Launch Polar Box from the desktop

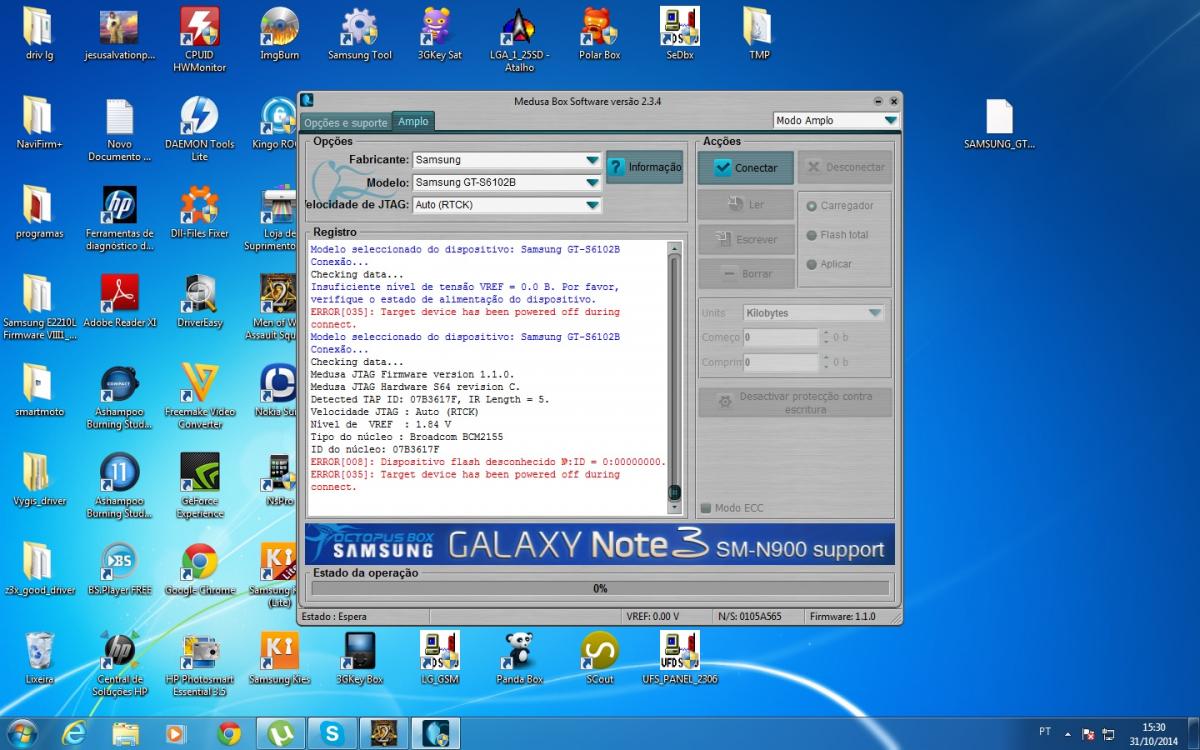[599, 35]
